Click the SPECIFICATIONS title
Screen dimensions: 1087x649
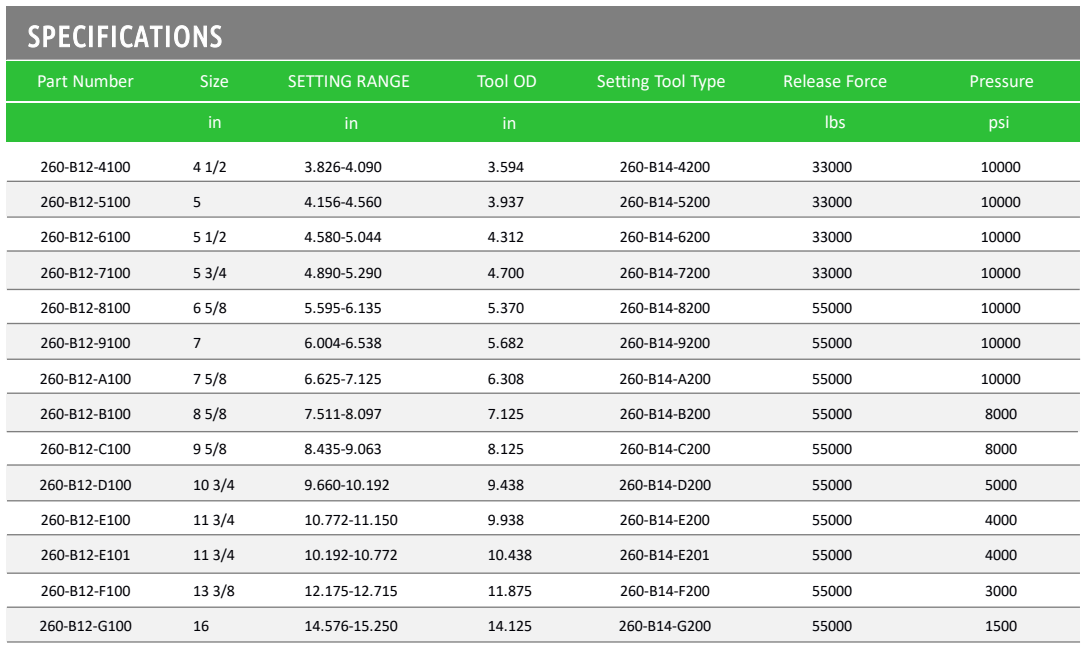click(x=125, y=36)
